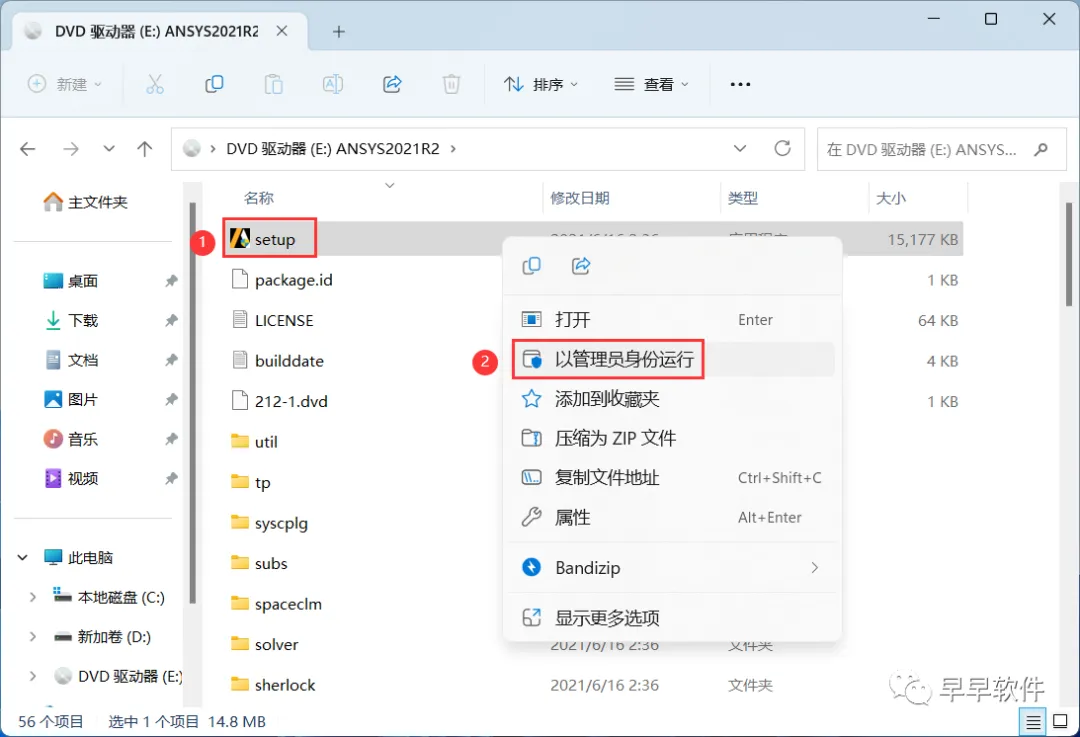Image resolution: width=1080 pixels, height=737 pixels.
Task: Expand address bar history dropdown
Action: pos(740,148)
